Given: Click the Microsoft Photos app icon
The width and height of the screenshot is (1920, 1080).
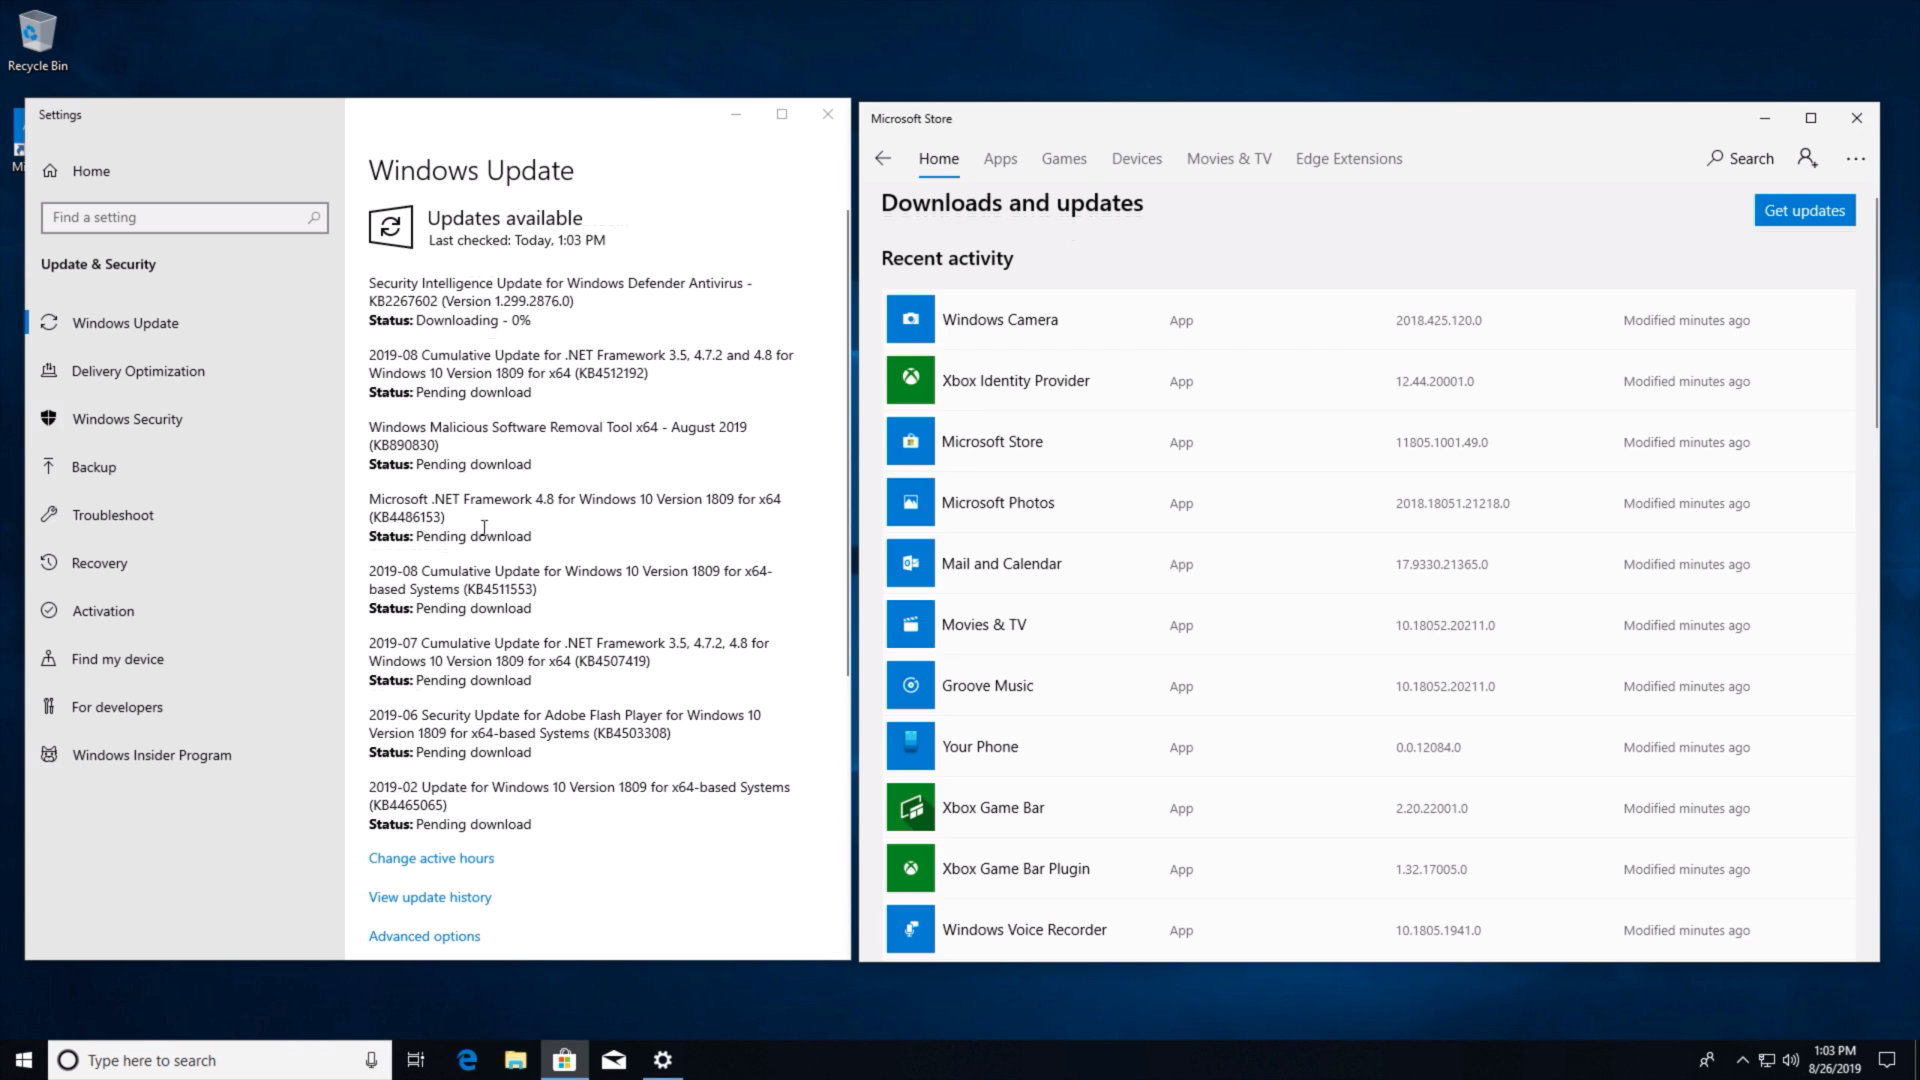Looking at the screenshot, I should [910, 503].
